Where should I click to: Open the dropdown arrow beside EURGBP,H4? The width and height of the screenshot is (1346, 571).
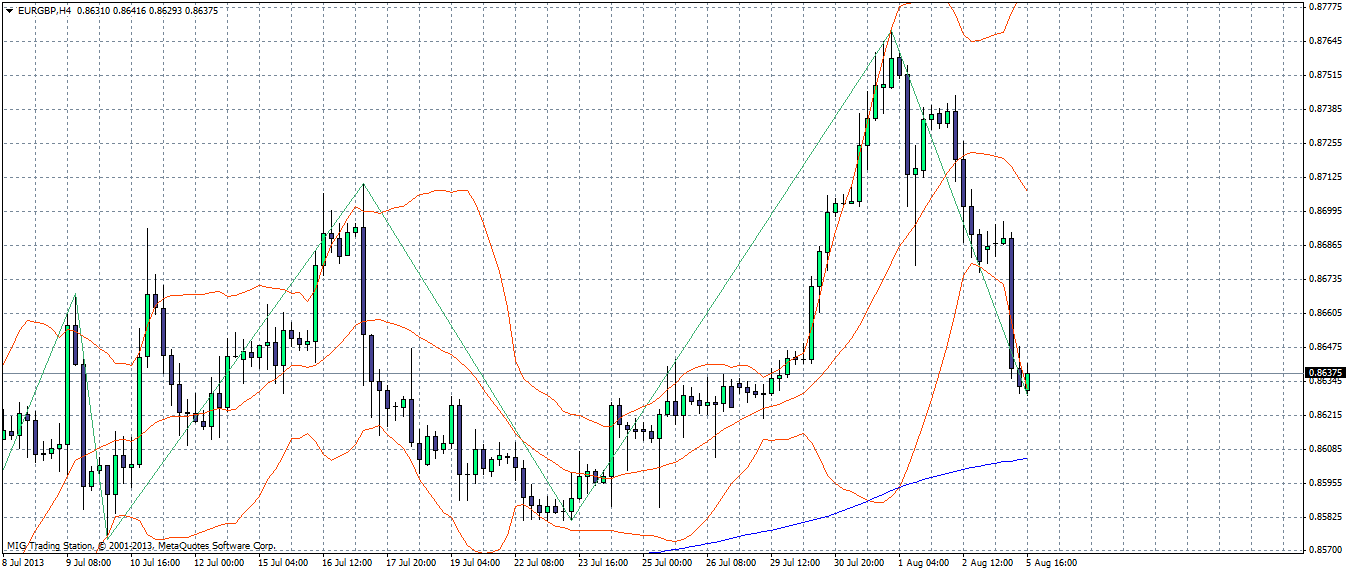pyautogui.click(x=8, y=9)
